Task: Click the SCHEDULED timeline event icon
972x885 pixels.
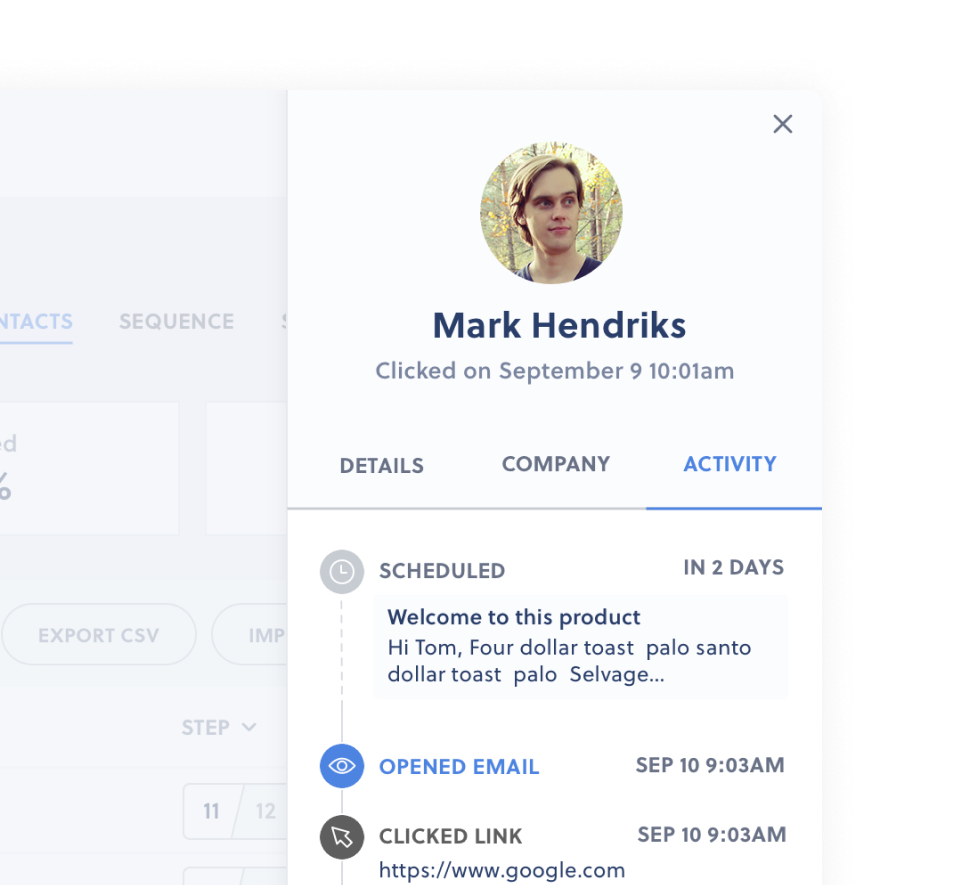Action: [x=341, y=571]
